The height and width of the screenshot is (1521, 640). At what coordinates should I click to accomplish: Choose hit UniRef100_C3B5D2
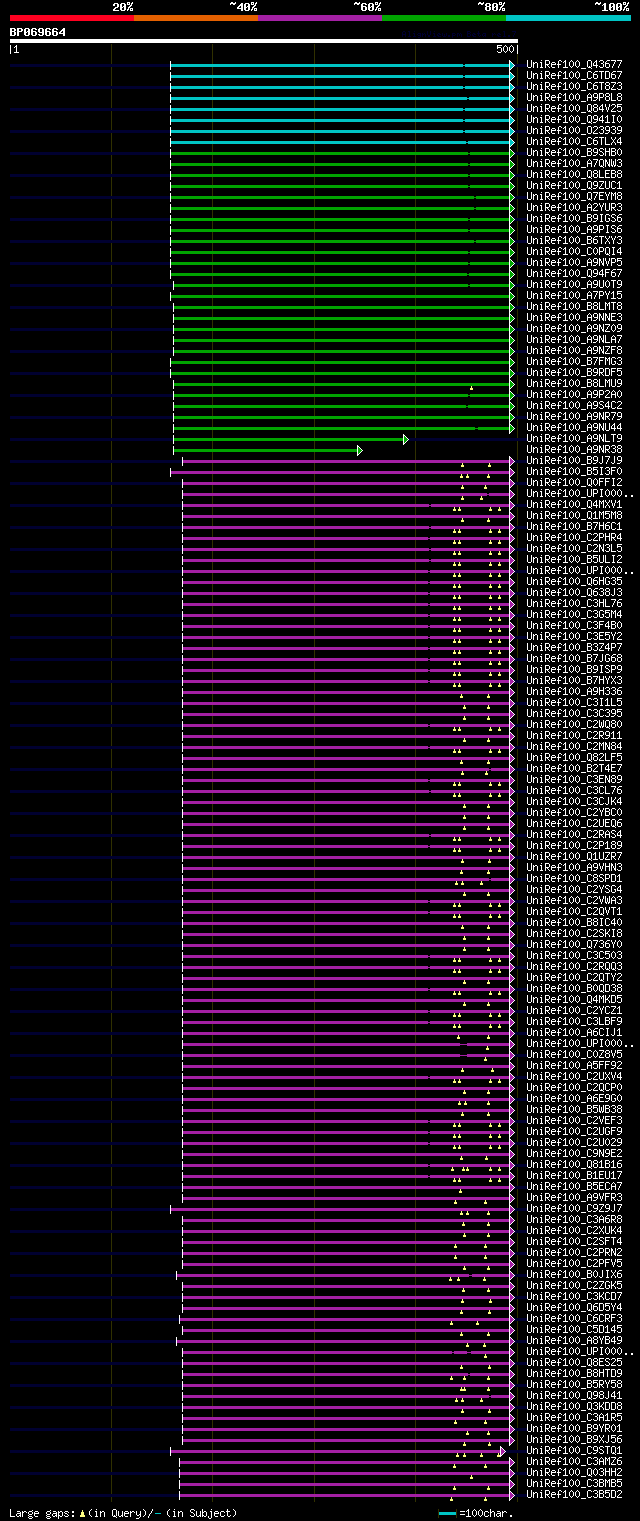tap(574, 1494)
